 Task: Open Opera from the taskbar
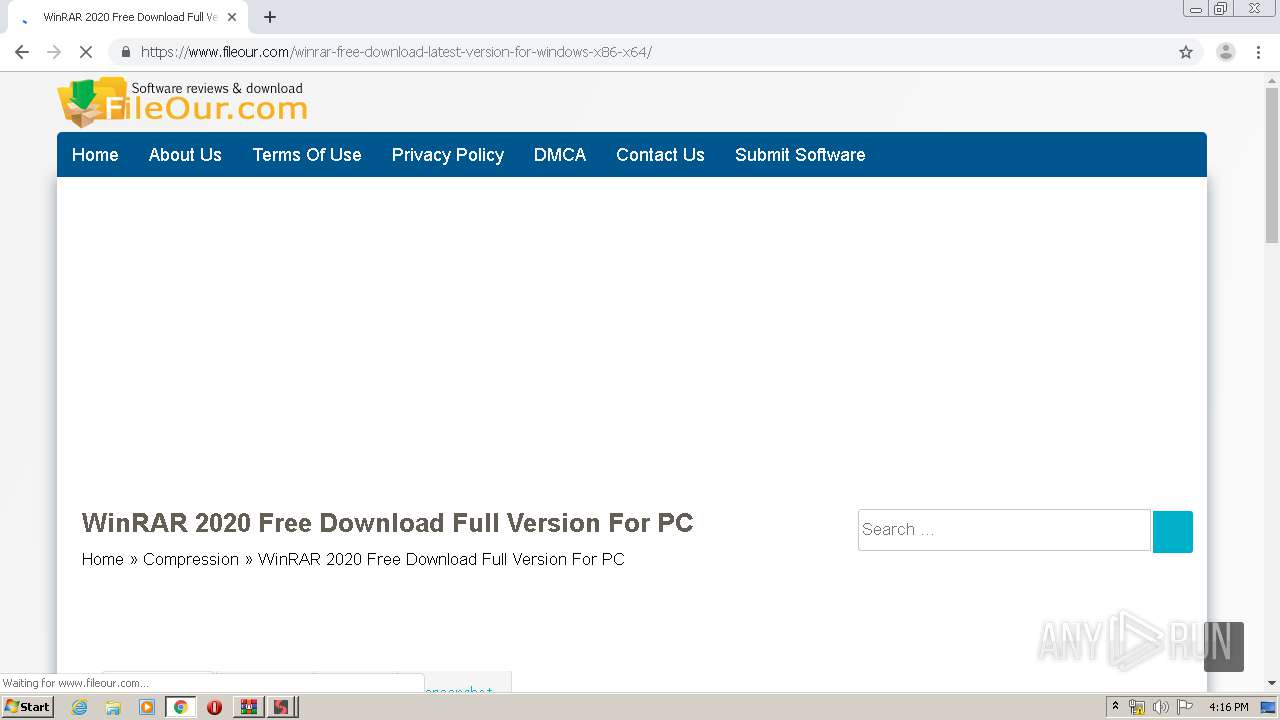tap(214, 707)
